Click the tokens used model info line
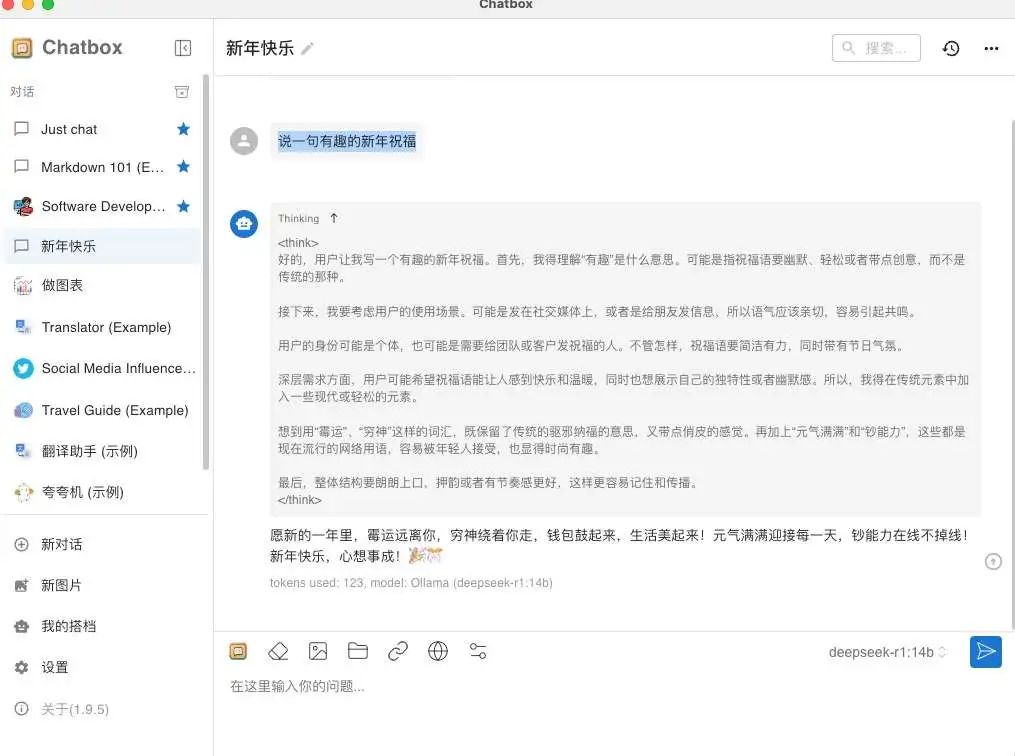This screenshot has height=756, width=1015. [411, 583]
